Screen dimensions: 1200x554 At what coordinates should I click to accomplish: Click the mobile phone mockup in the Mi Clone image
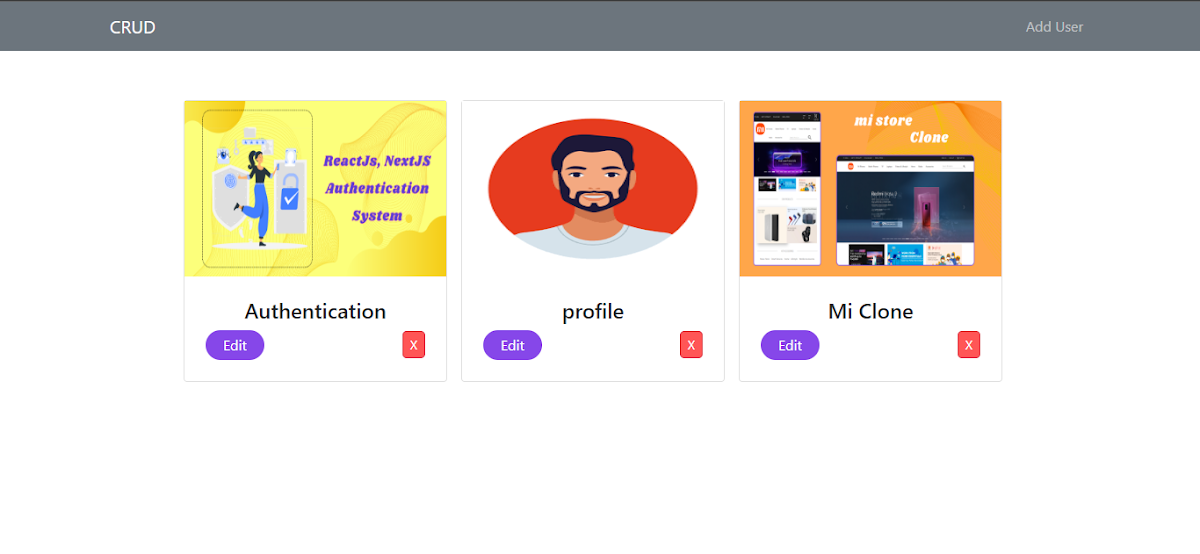[x=786, y=188]
